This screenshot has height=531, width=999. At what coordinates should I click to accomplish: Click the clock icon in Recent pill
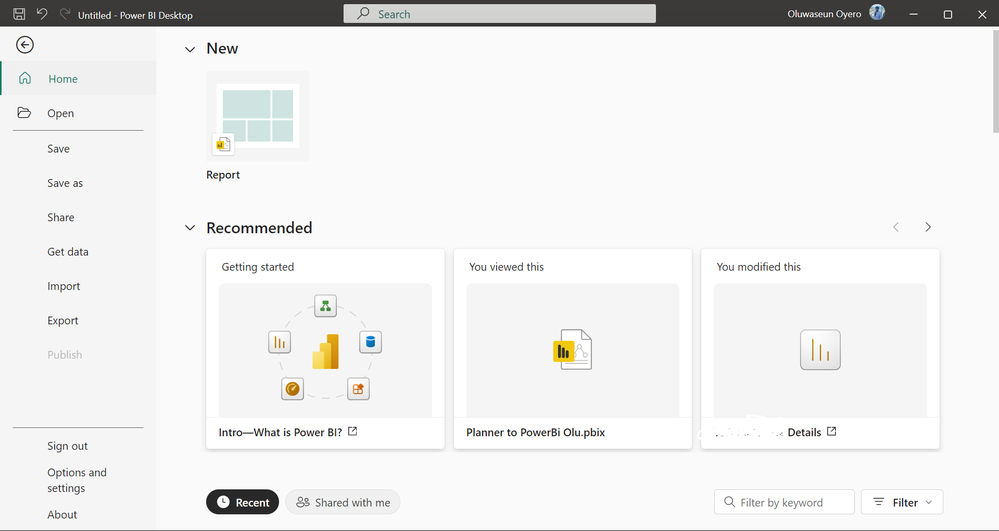223,502
